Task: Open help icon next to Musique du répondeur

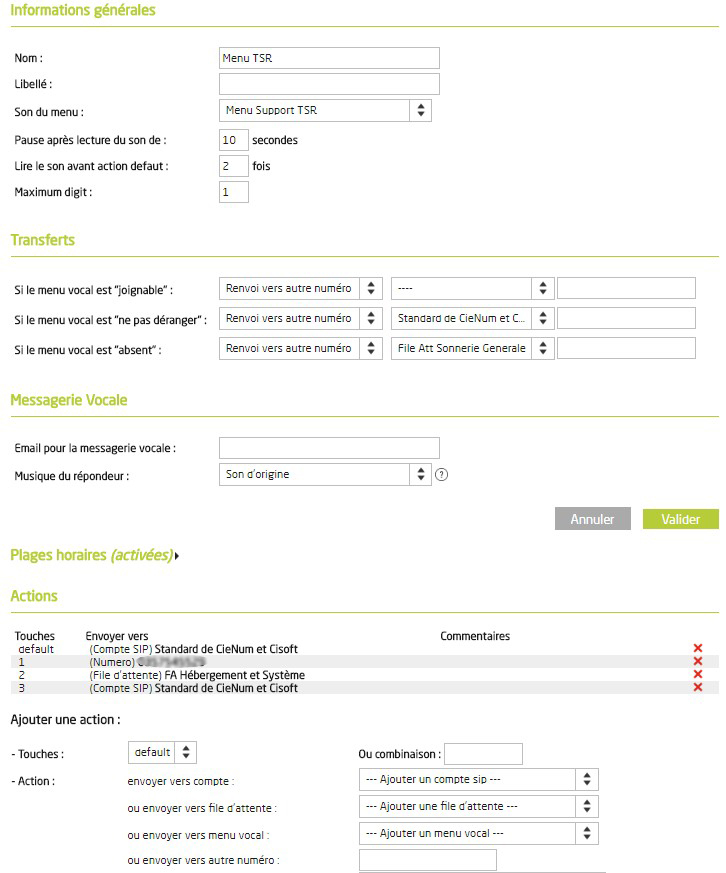Action: (x=441, y=475)
